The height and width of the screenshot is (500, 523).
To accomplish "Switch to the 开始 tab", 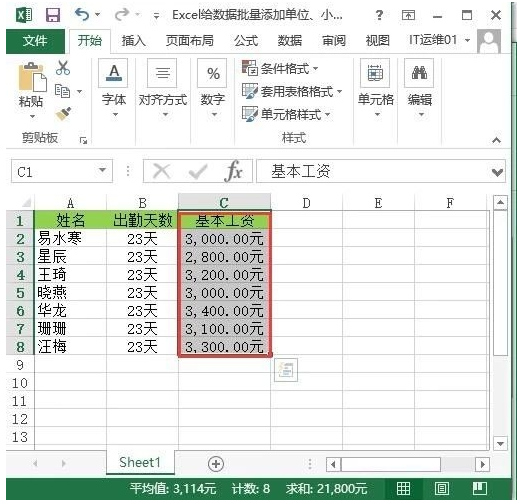I will click(x=89, y=41).
